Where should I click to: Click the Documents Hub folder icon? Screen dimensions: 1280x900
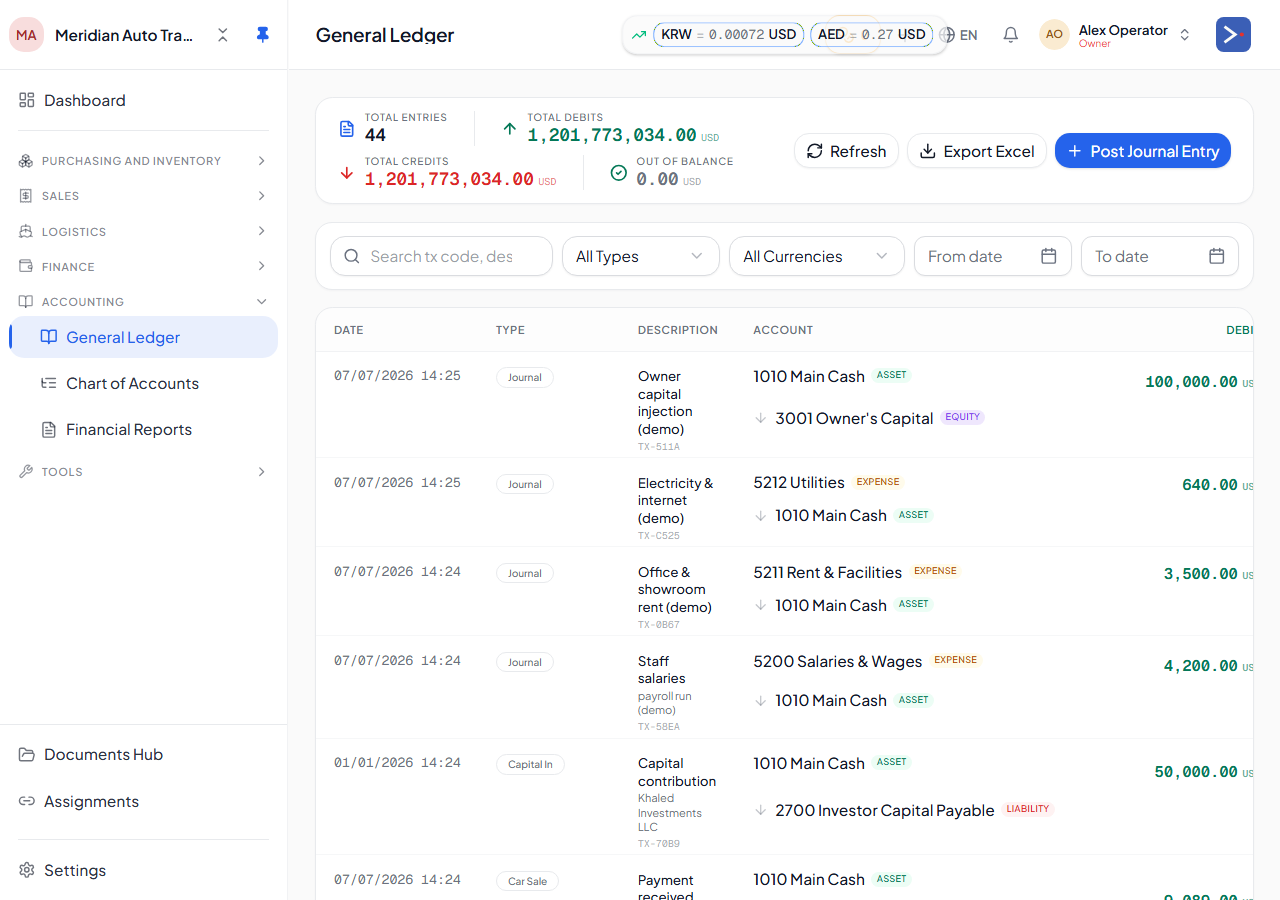click(27, 754)
